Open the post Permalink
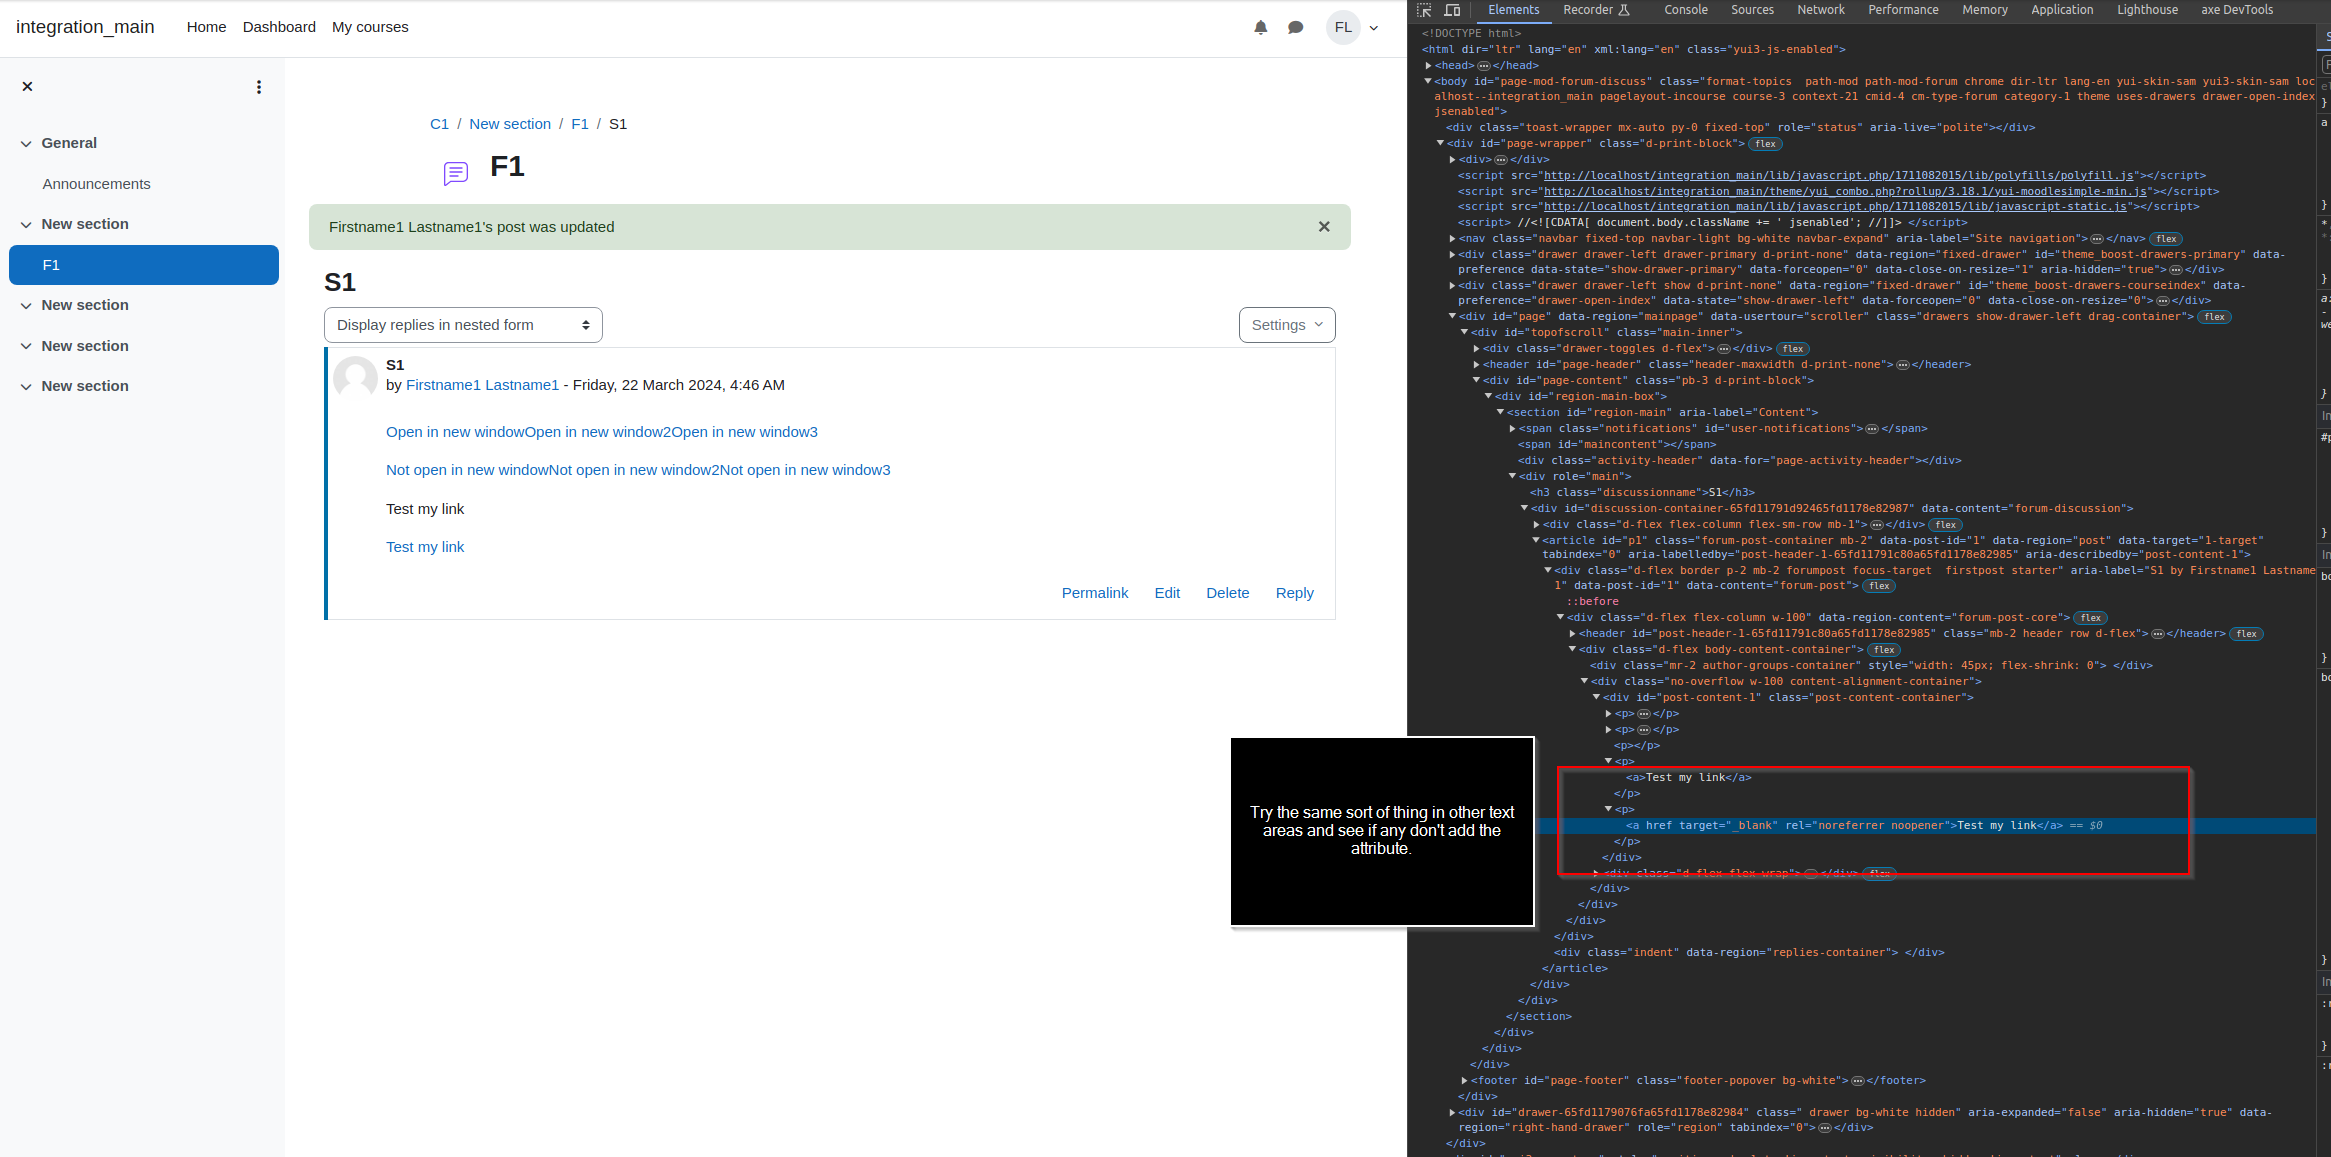Screen dimensions: 2331x1157 1095,593
